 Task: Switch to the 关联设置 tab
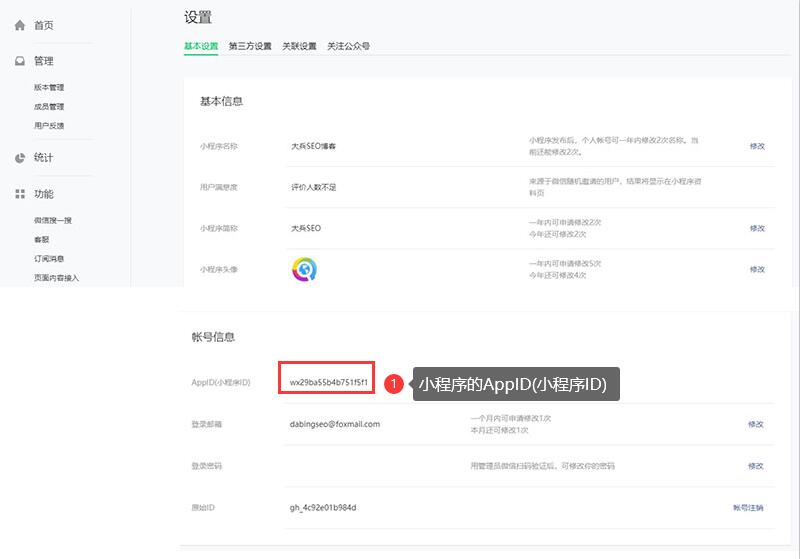pos(299,46)
